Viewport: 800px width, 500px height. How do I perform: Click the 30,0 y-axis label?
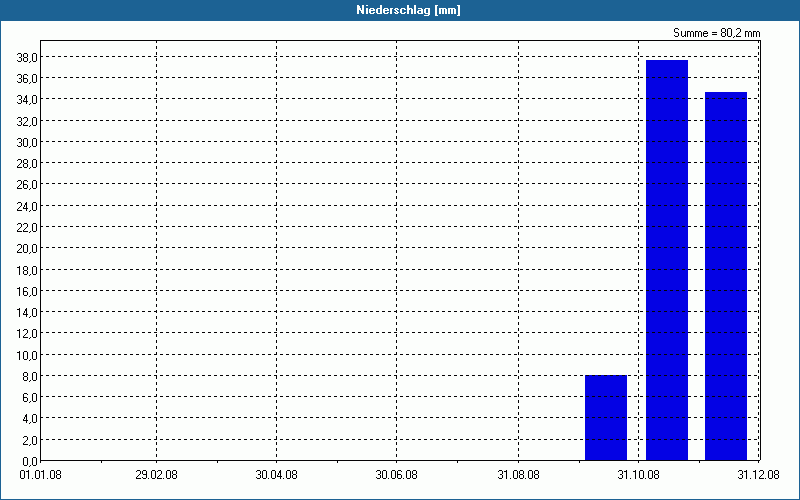pyautogui.click(x=27, y=142)
